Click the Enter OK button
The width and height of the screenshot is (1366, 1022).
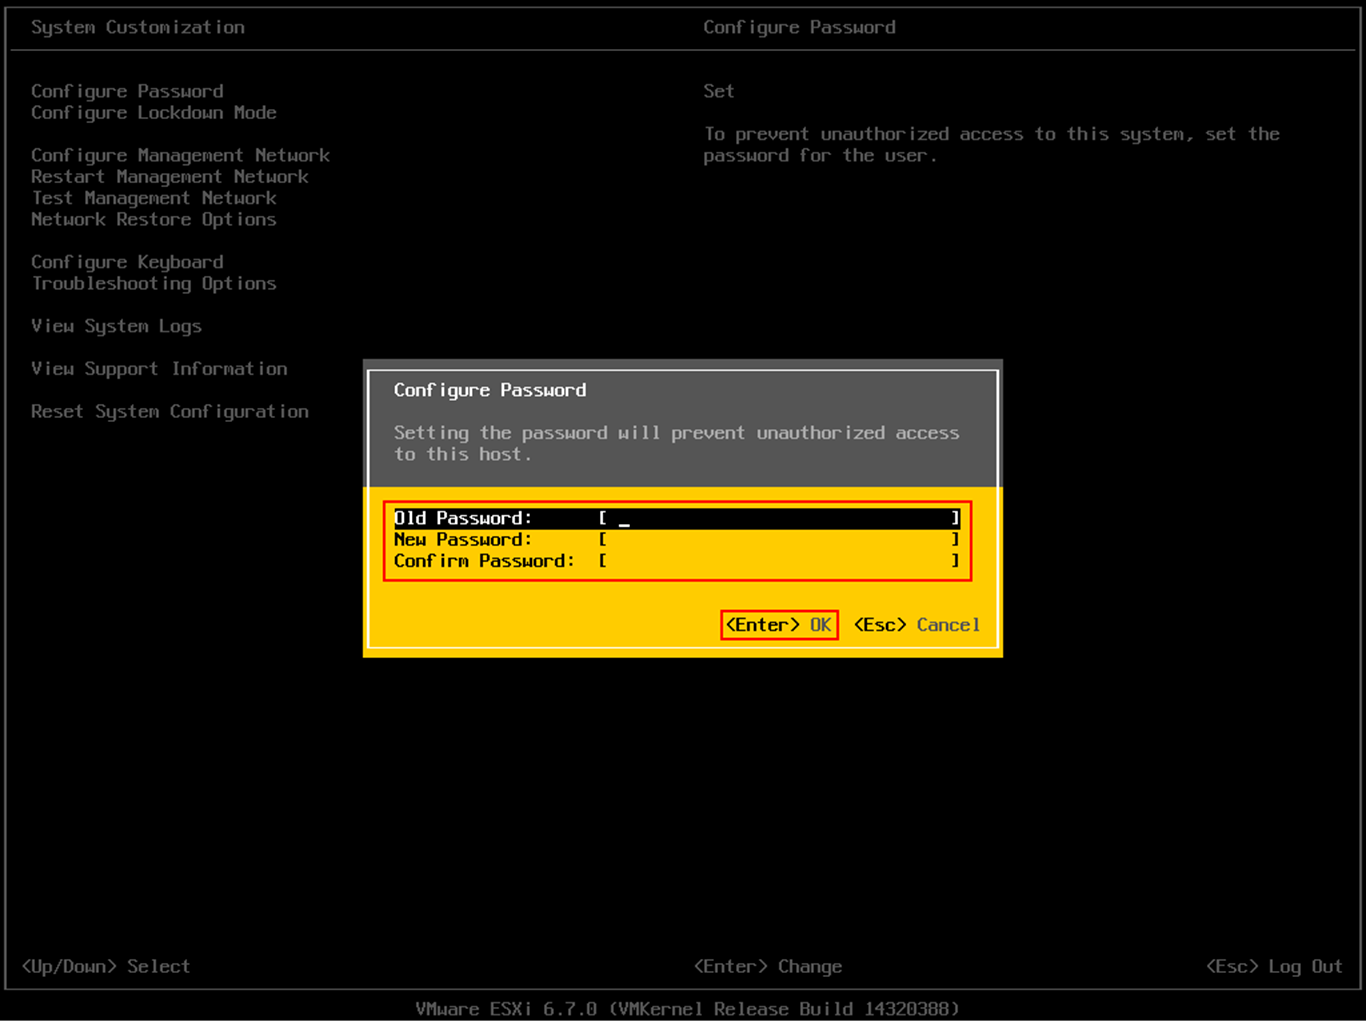tap(779, 625)
